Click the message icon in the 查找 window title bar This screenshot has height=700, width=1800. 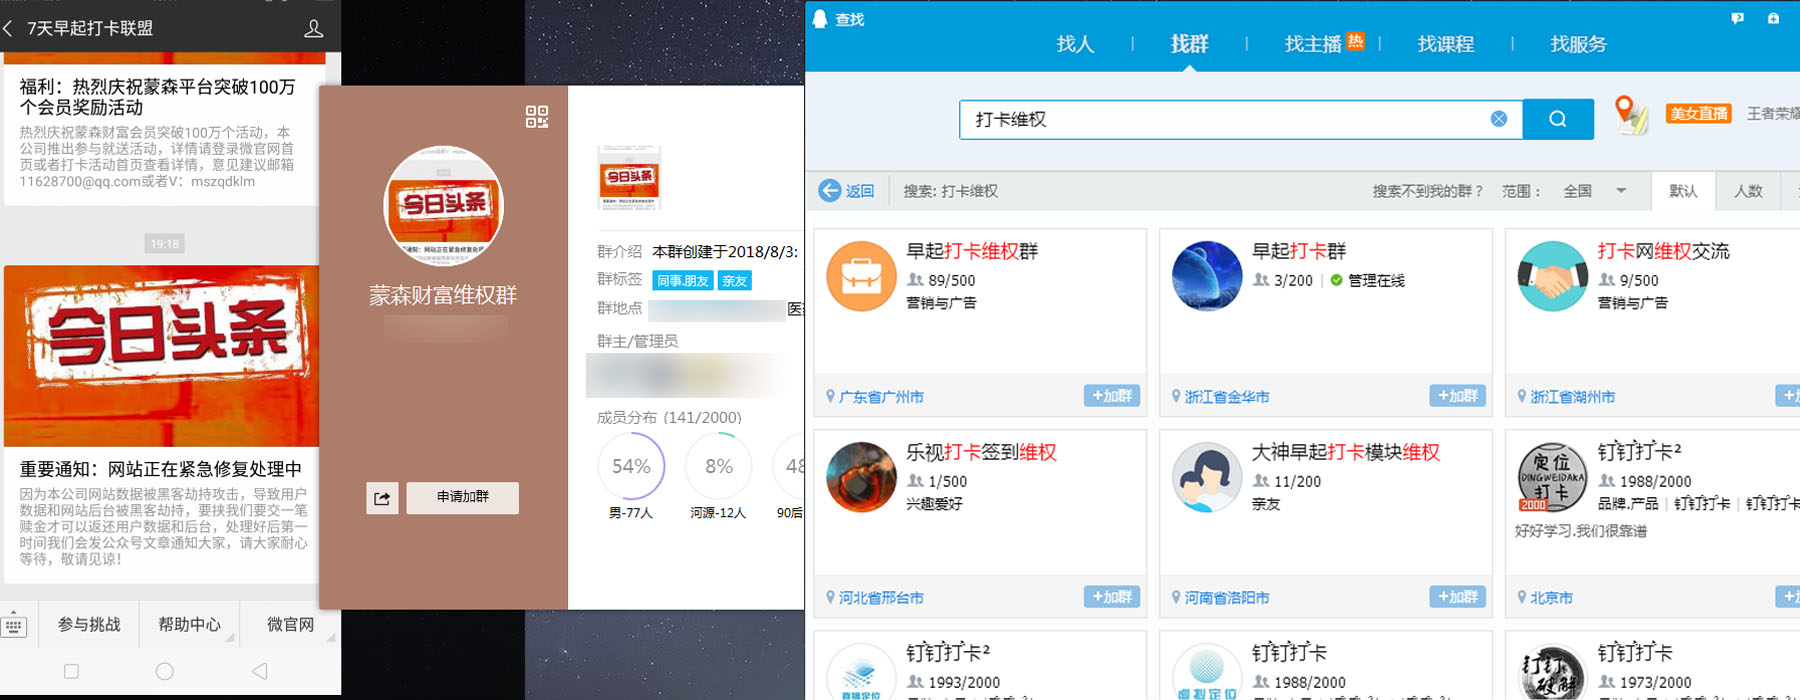1738,18
